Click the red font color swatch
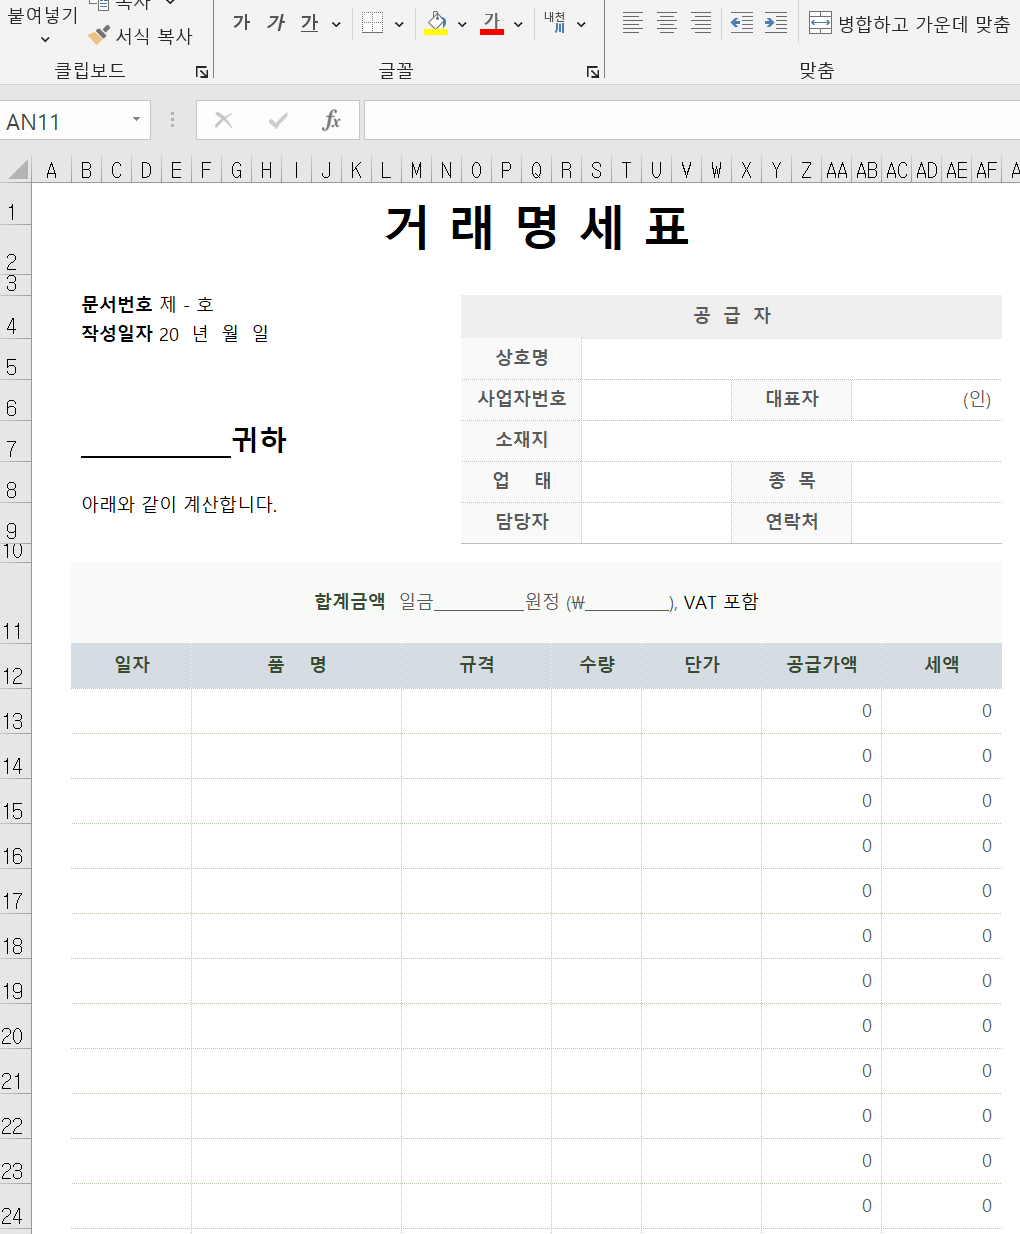 pos(490,32)
